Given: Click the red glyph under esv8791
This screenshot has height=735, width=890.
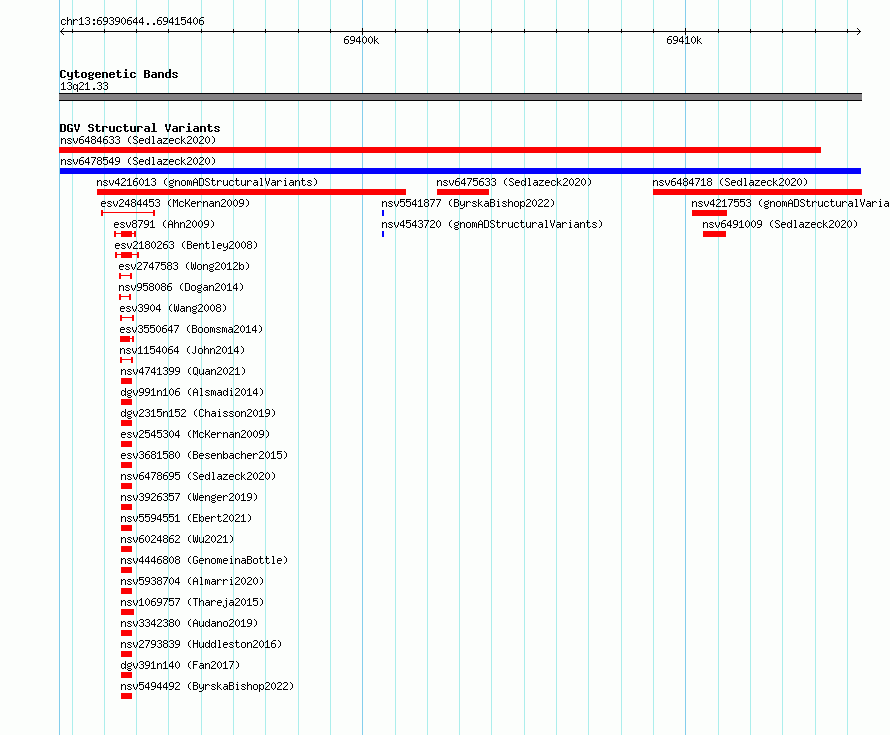Looking at the screenshot, I should 125,234.
